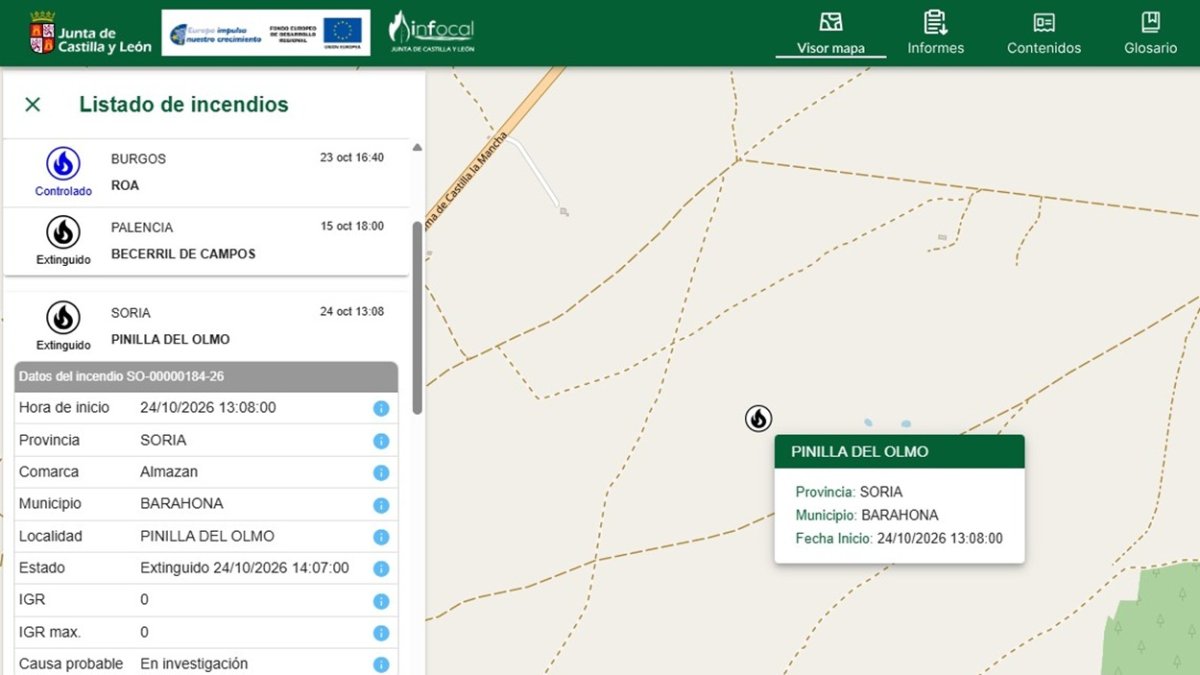Image resolution: width=1200 pixels, height=675 pixels.
Task: Open the Contenidos section
Action: tap(1044, 34)
